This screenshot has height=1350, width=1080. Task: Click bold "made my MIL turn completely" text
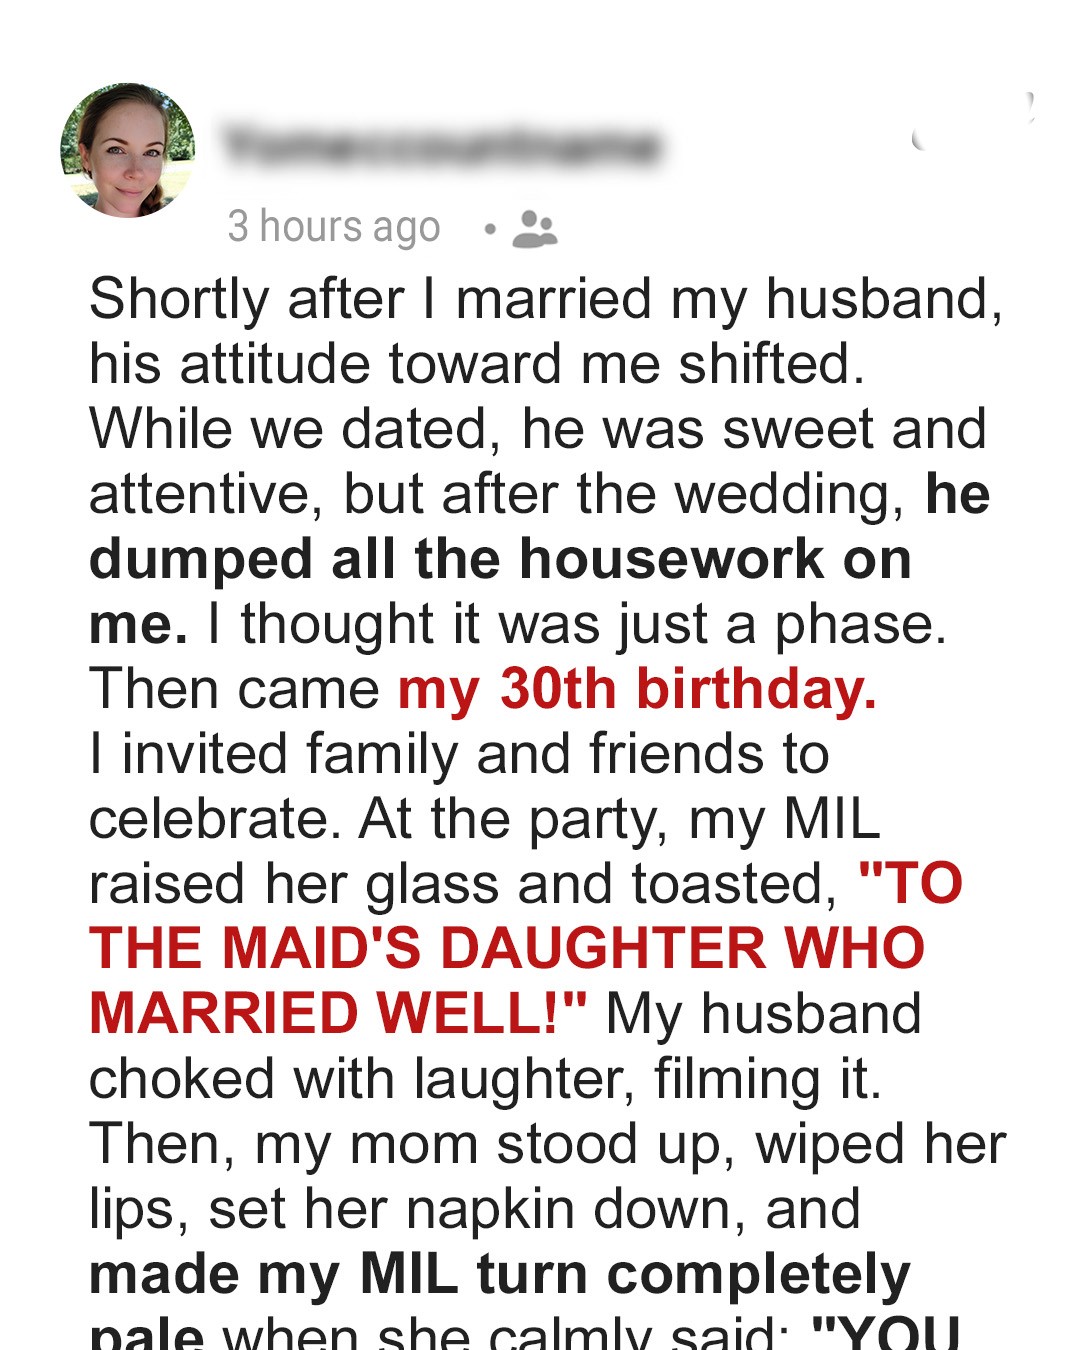[500, 1274]
